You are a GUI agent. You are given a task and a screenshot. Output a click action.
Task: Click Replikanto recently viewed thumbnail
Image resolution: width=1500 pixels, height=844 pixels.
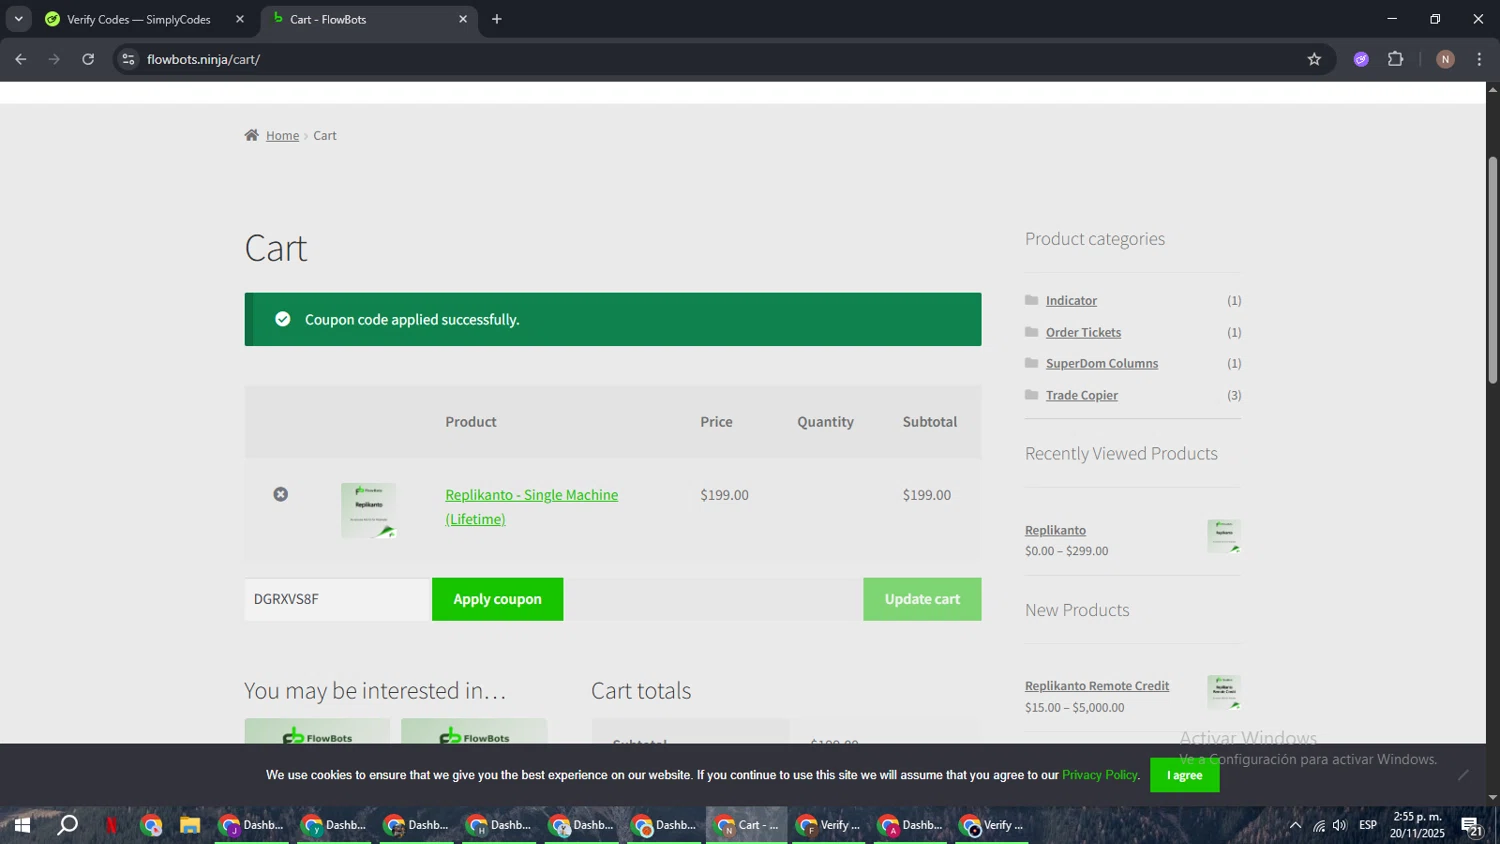pos(1224,536)
